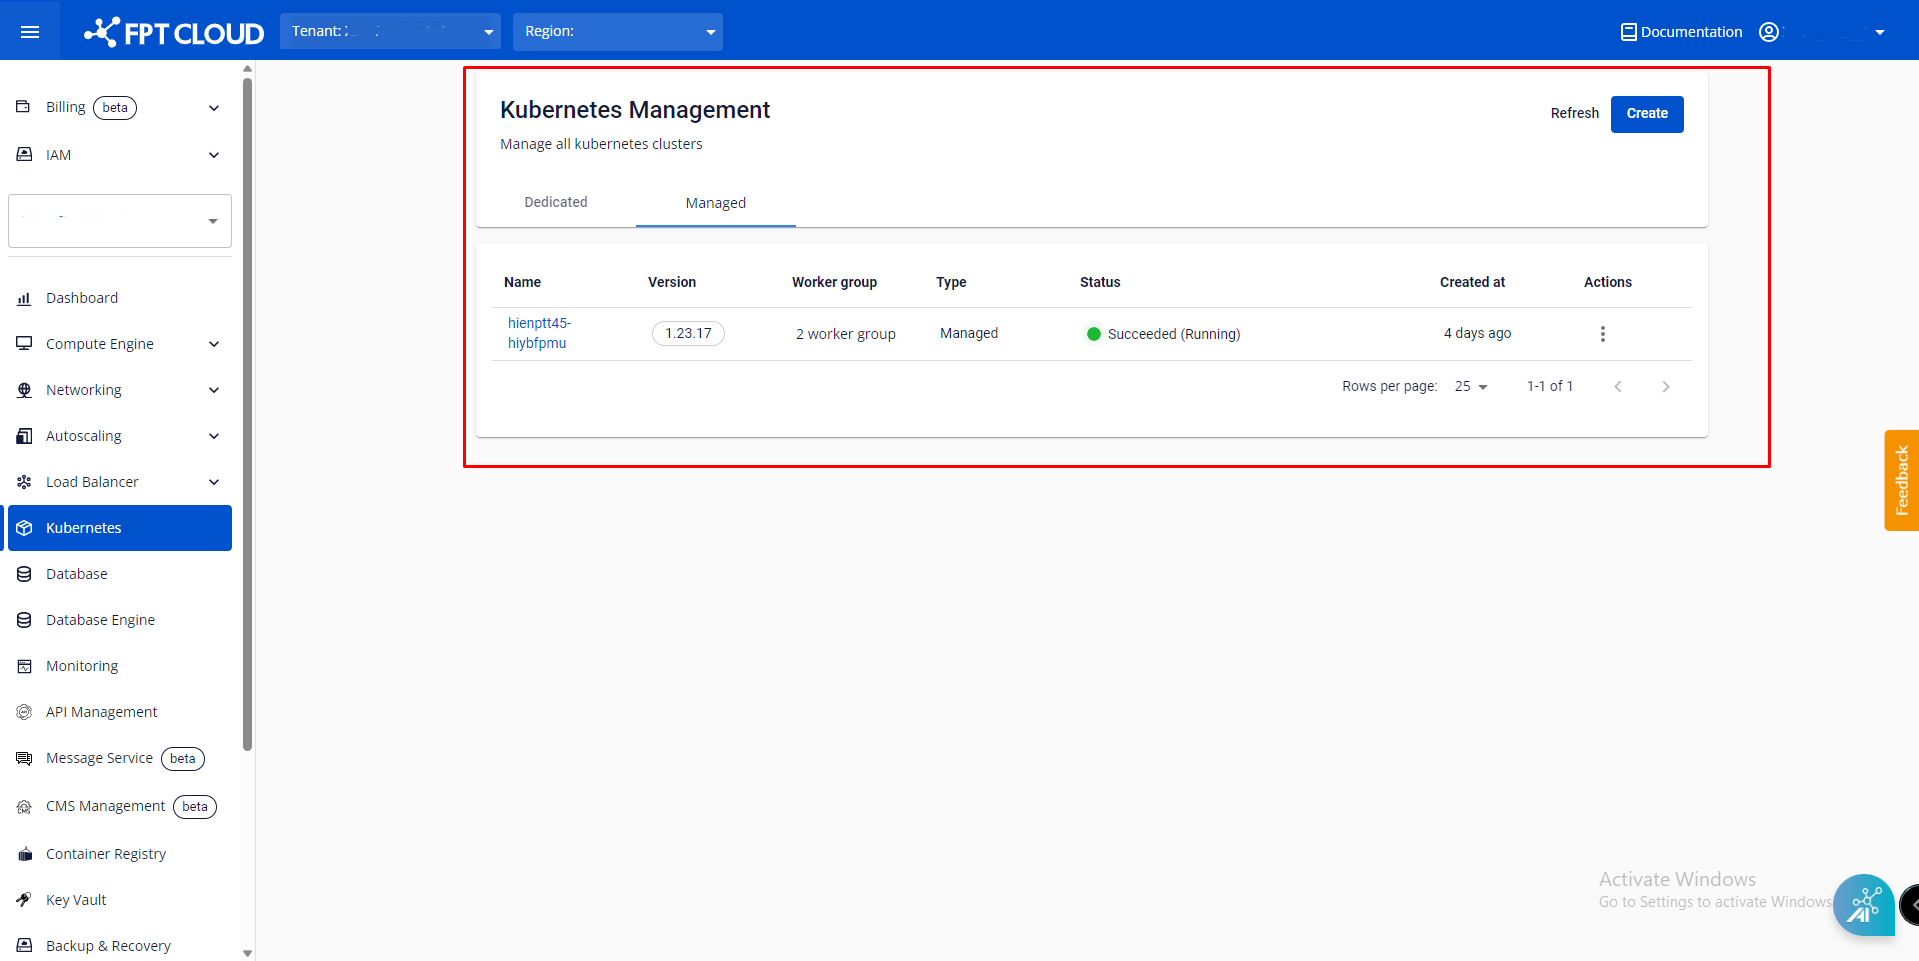Click the orange Feedback side tab

click(x=1901, y=480)
